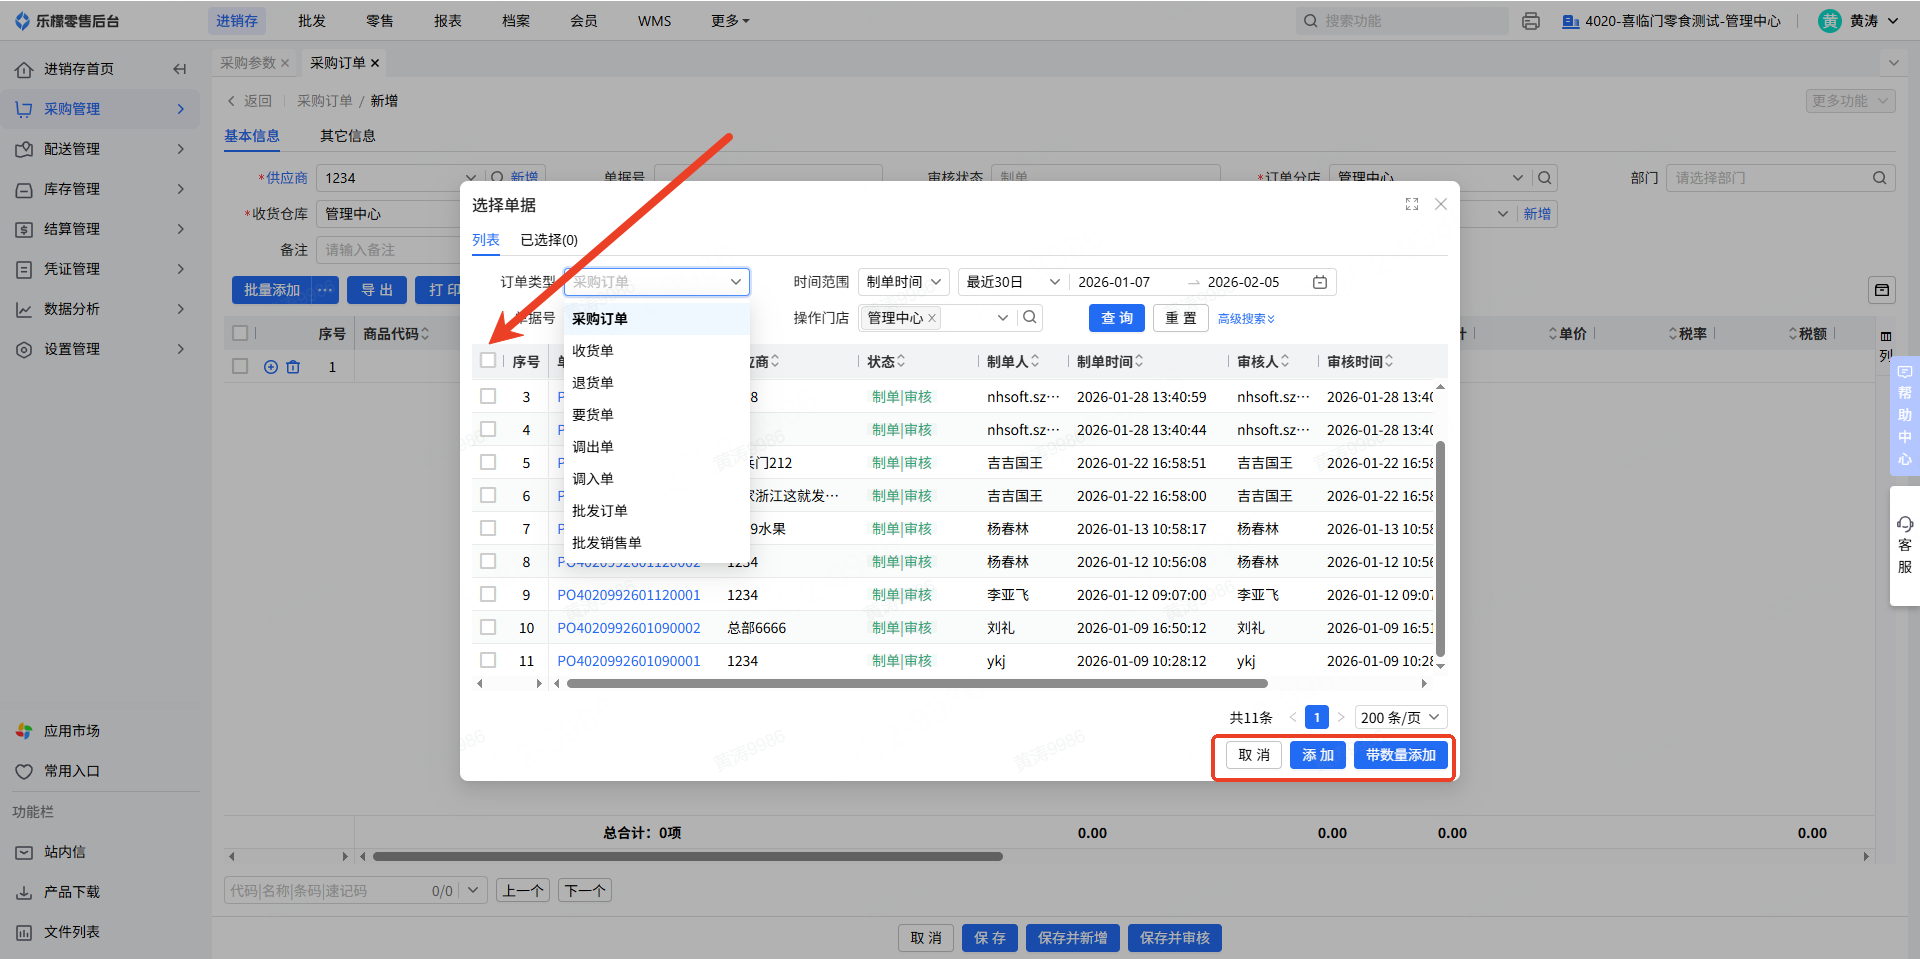Image resolution: width=1920 pixels, height=959 pixels.
Task: Expand 采购管理 in sidebar
Action: coord(100,109)
